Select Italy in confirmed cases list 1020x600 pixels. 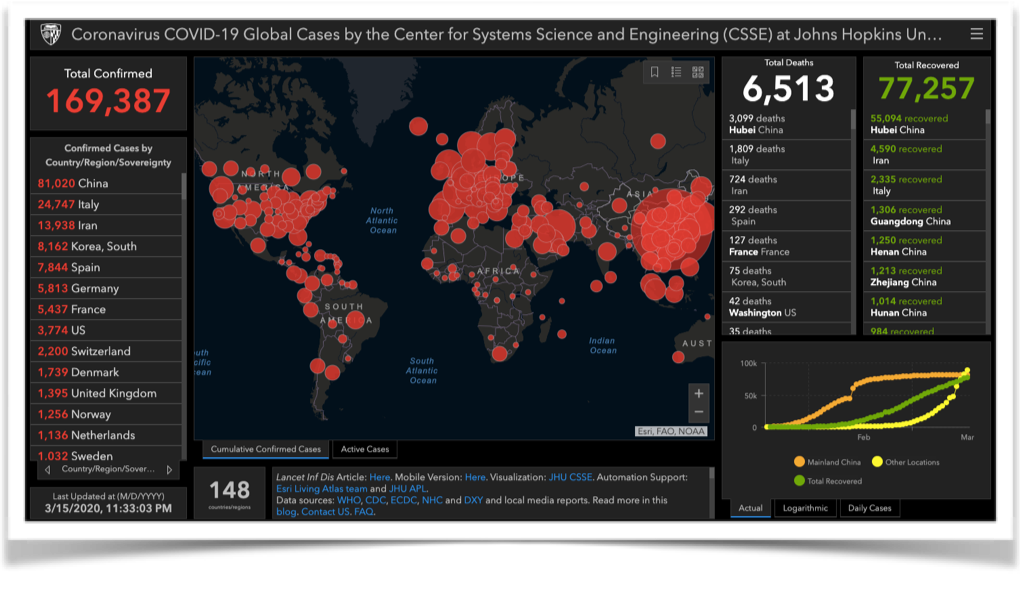point(106,204)
